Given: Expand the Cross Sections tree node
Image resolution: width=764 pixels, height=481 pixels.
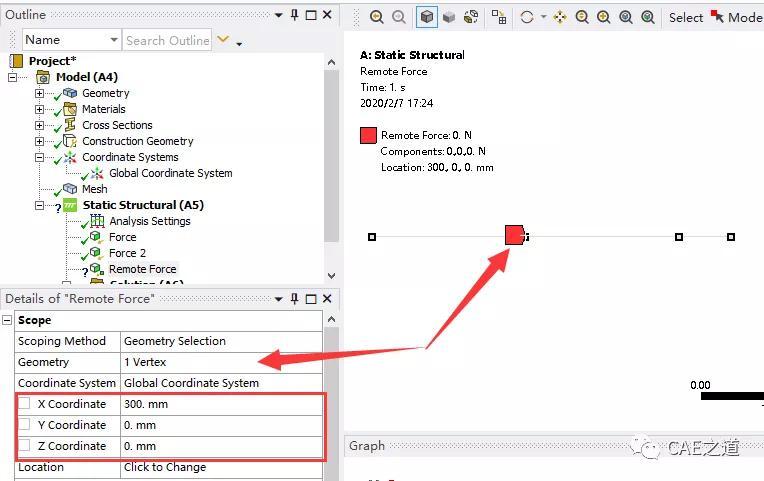Looking at the screenshot, I should (x=39, y=125).
